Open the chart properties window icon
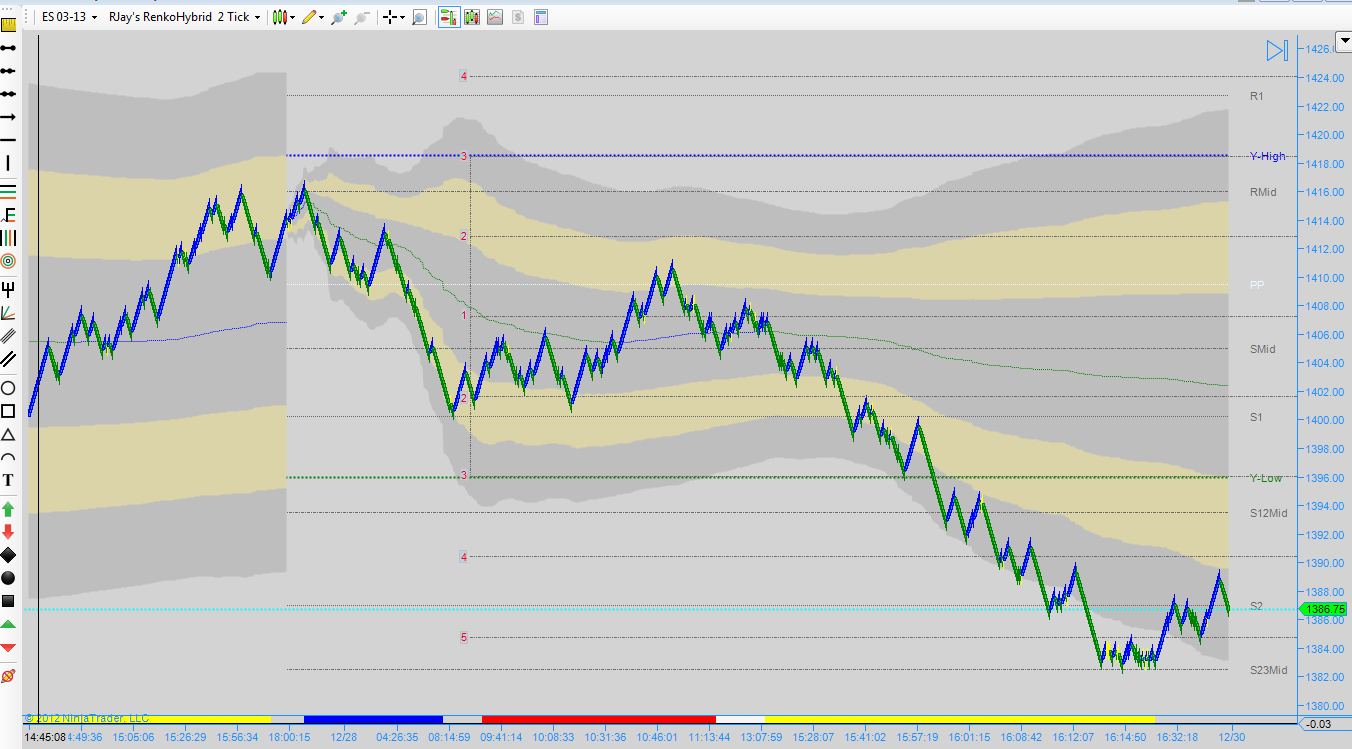This screenshot has width=1352, height=749. click(540, 17)
